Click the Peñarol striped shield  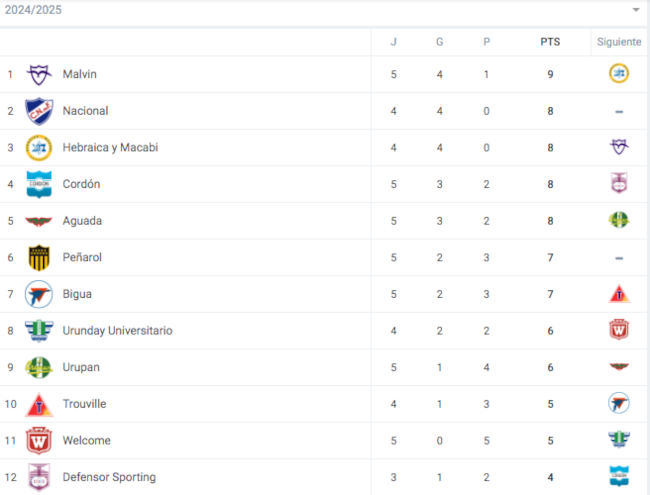(39, 257)
